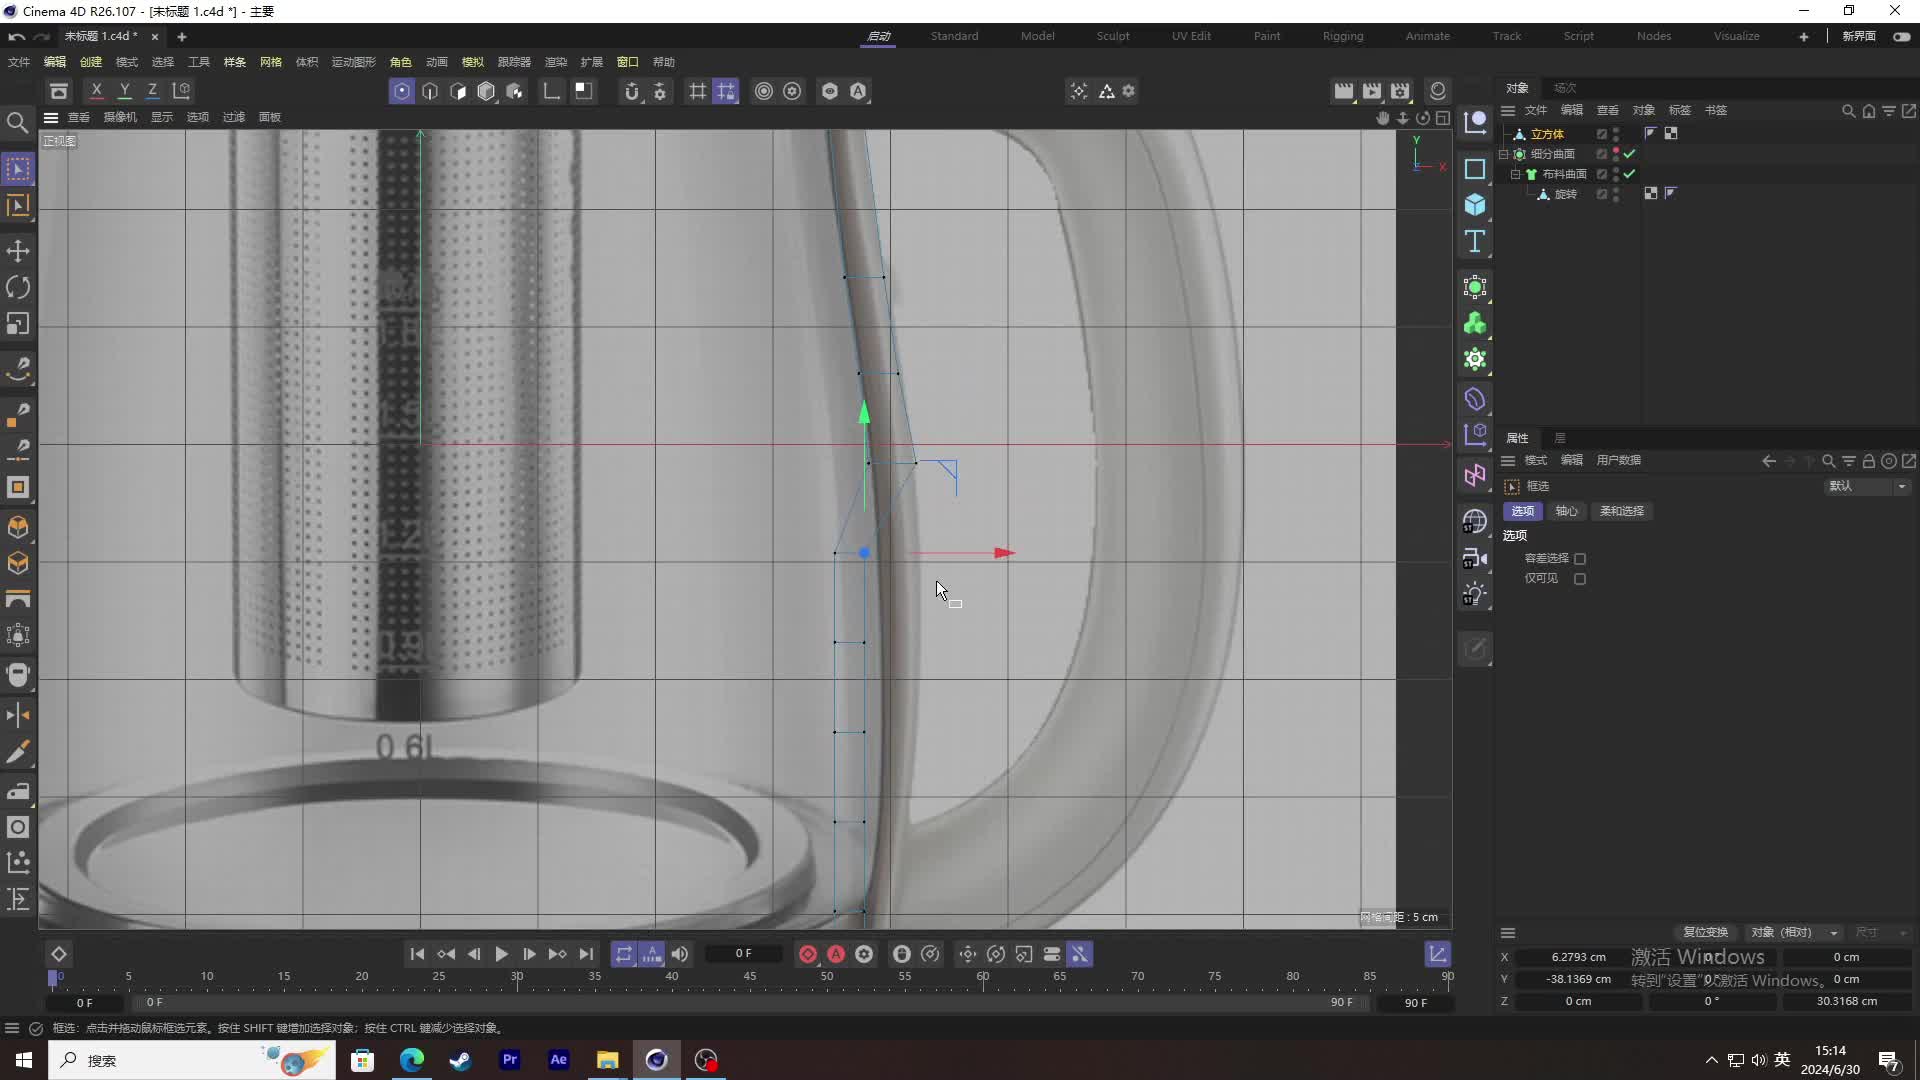The width and height of the screenshot is (1920, 1080).
Task: Toggle timeline loop playback button
Action: click(624, 954)
